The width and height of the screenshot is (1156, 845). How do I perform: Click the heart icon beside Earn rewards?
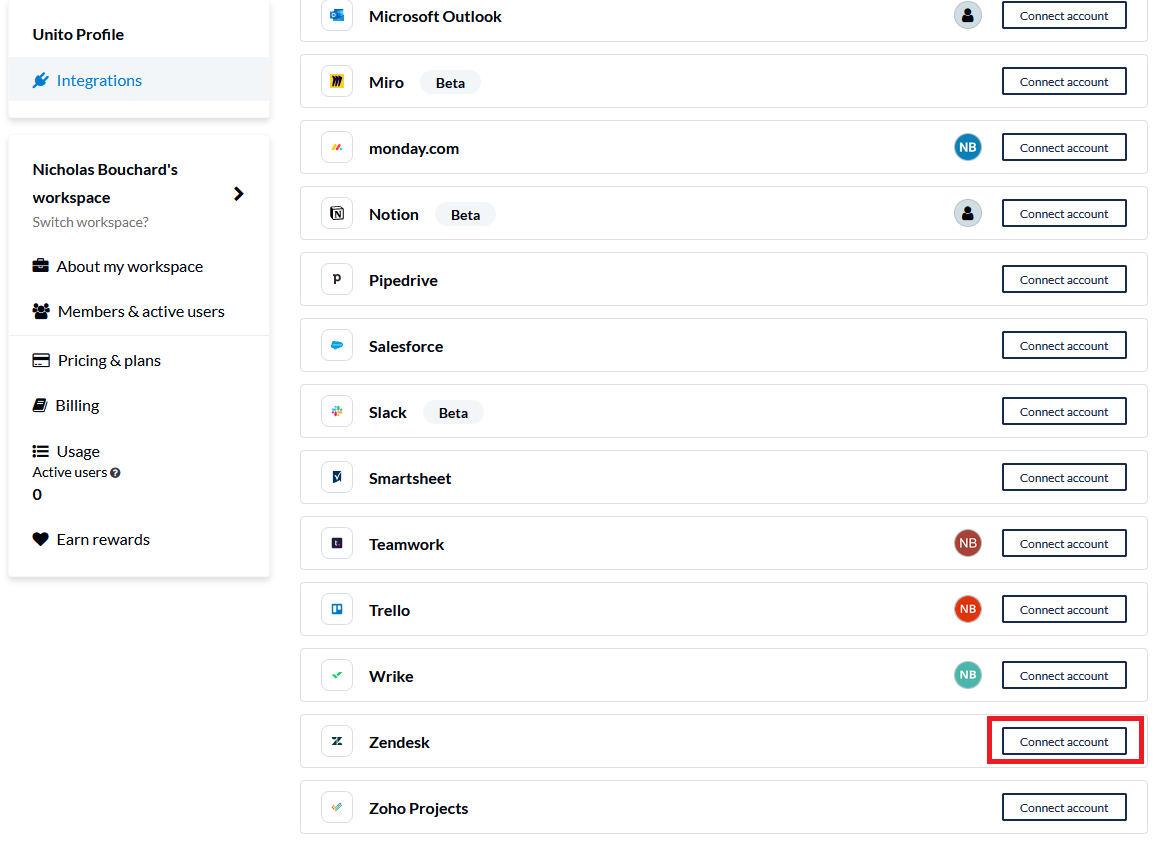[41, 539]
